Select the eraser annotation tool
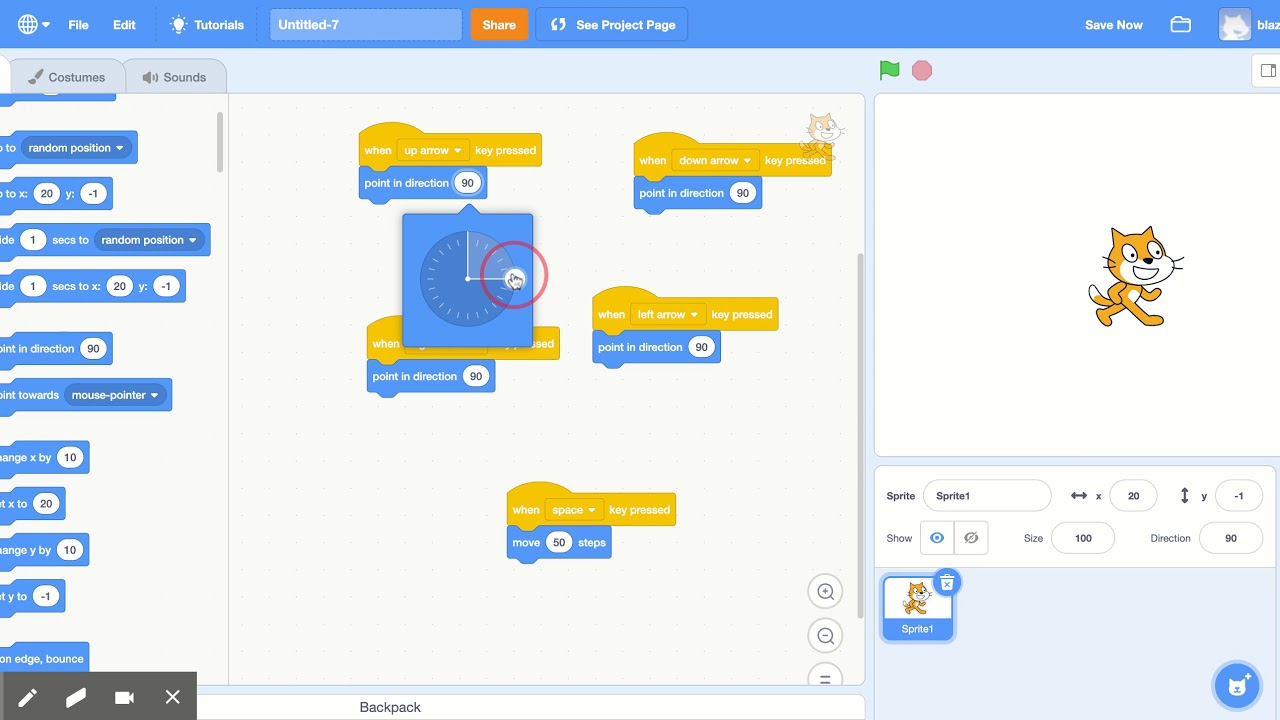 pos(76,698)
